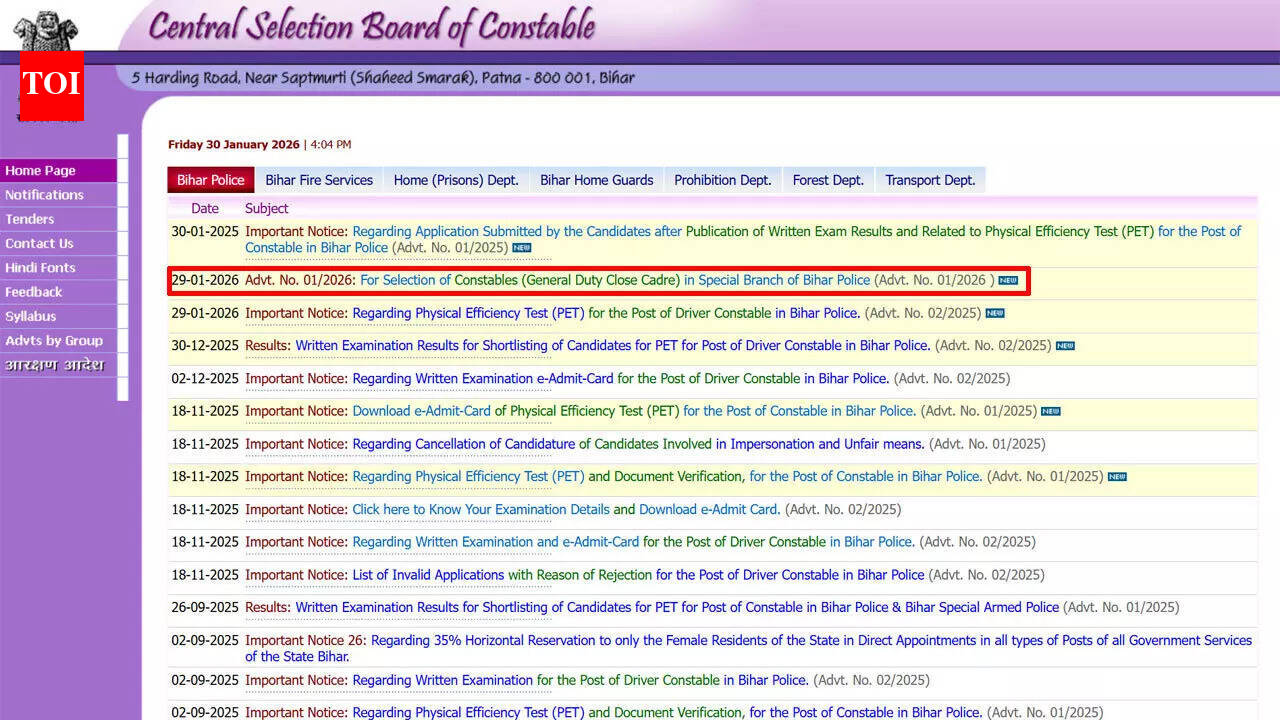Open the Syllabus page

(x=29, y=316)
